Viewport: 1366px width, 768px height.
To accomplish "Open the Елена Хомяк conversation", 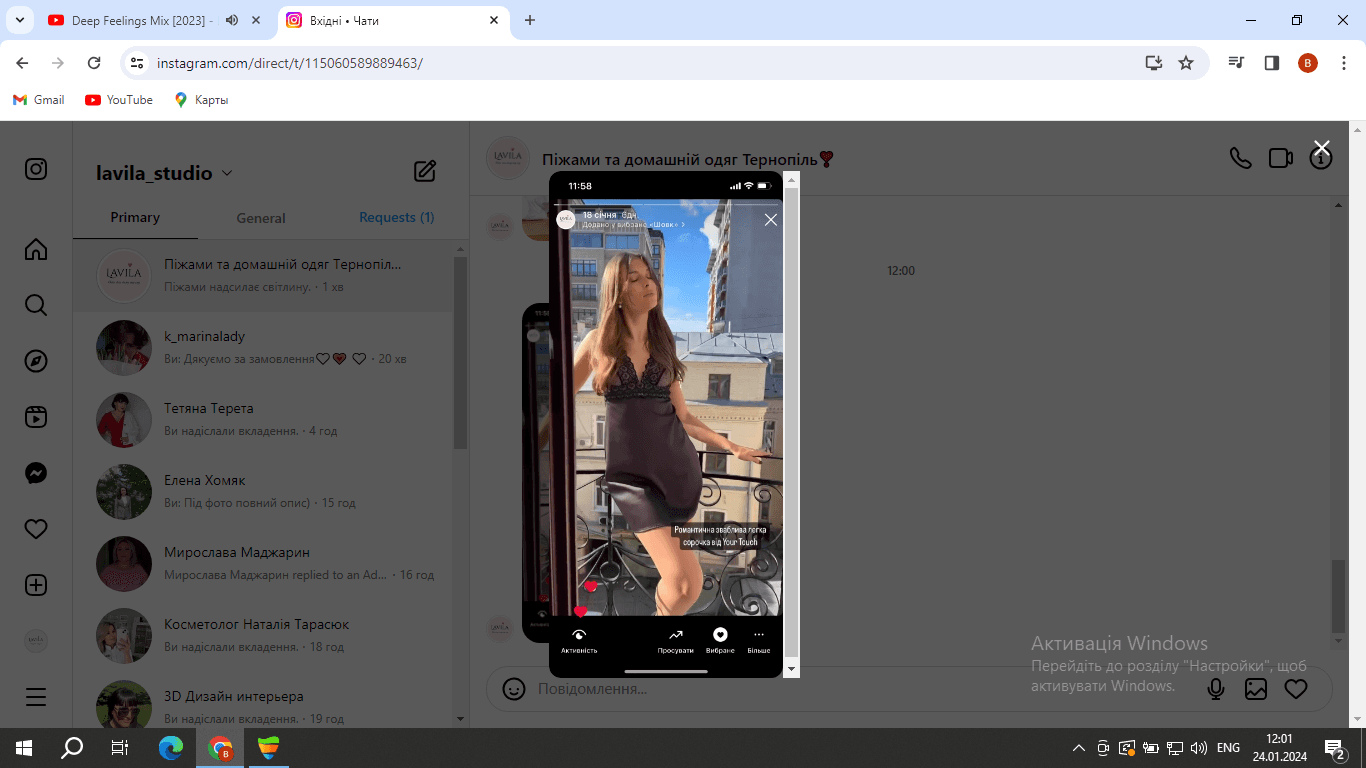I will point(263,491).
